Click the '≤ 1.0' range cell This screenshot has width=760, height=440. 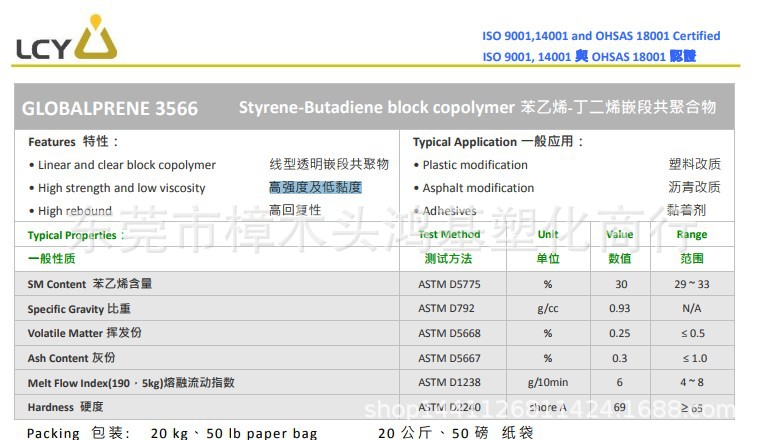click(695, 358)
